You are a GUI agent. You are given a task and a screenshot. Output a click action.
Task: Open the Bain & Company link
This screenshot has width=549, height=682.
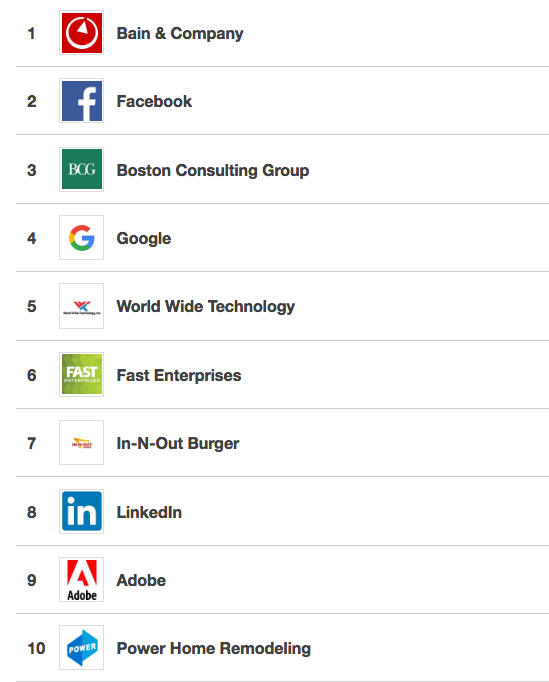[x=180, y=33]
